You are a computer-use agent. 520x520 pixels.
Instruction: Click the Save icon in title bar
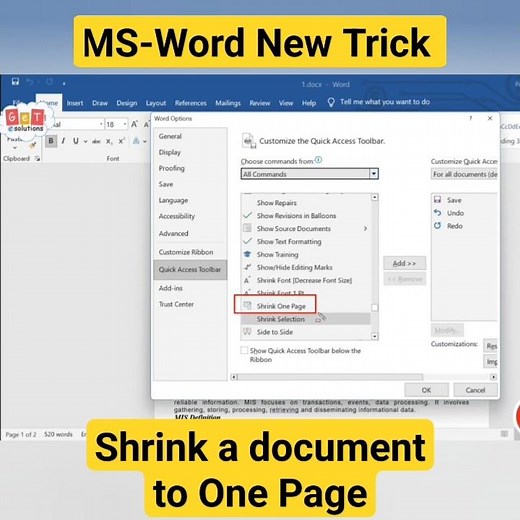[x=15, y=82]
